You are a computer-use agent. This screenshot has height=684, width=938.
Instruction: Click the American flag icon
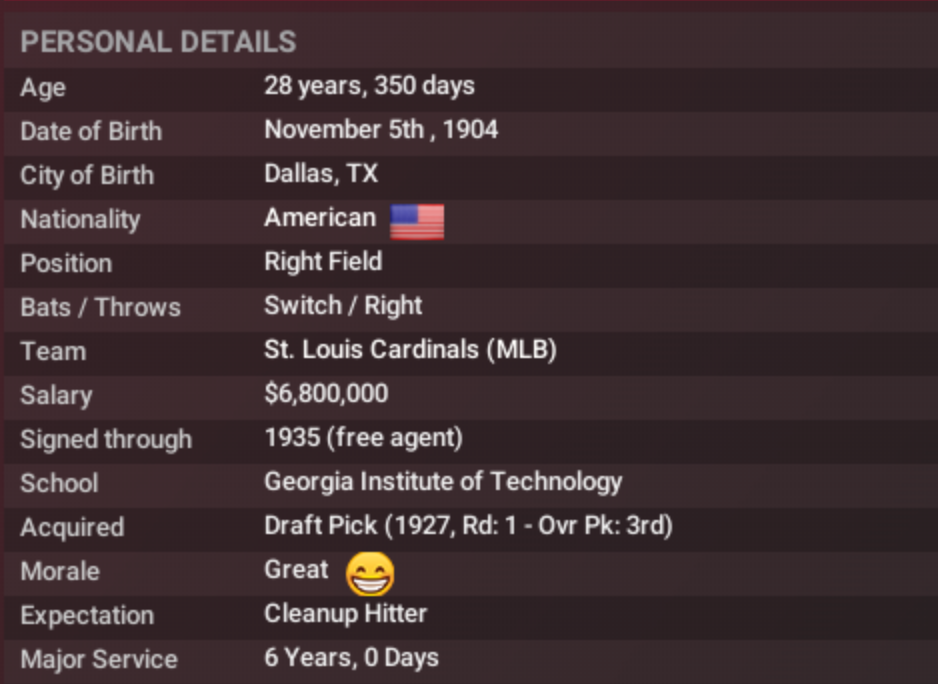point(416,220)
